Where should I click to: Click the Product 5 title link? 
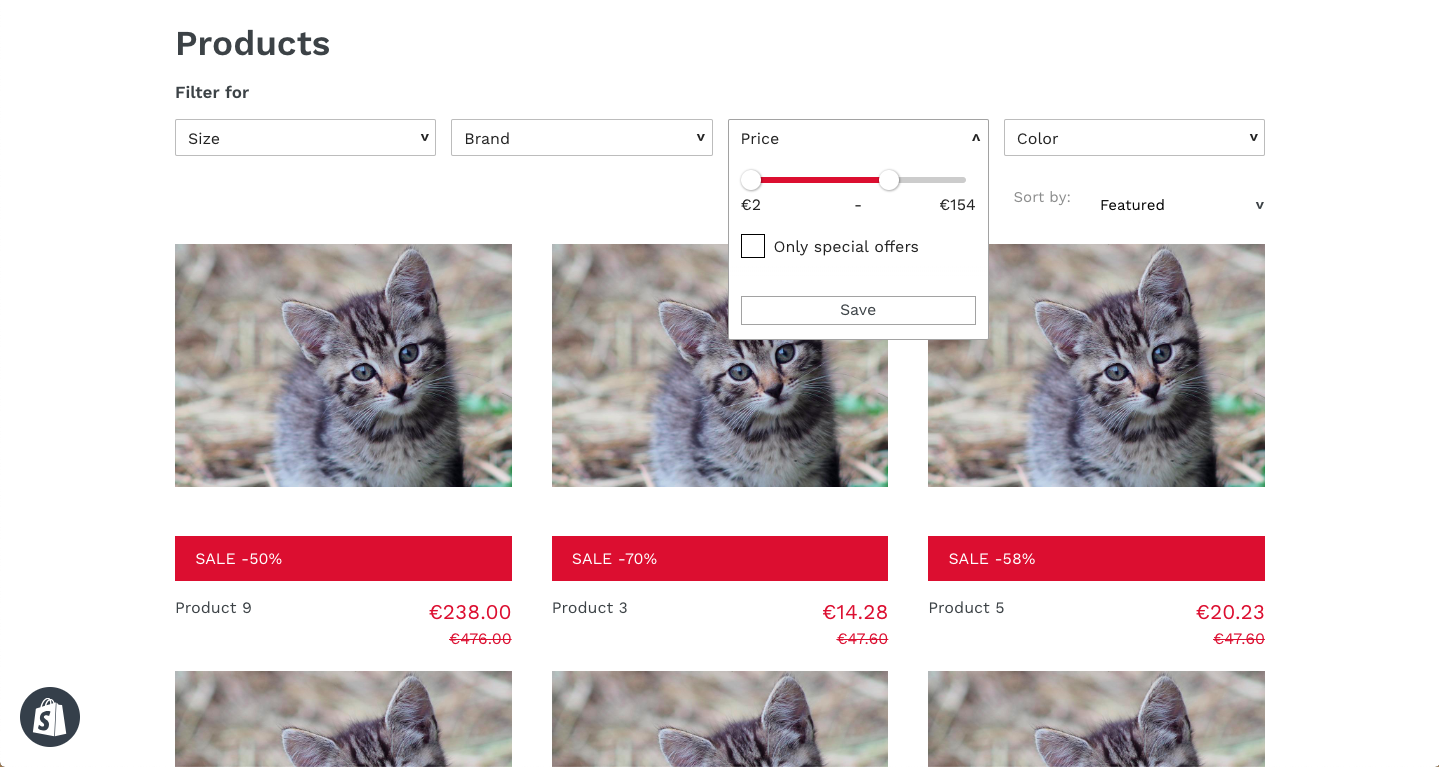coord(966,608)
